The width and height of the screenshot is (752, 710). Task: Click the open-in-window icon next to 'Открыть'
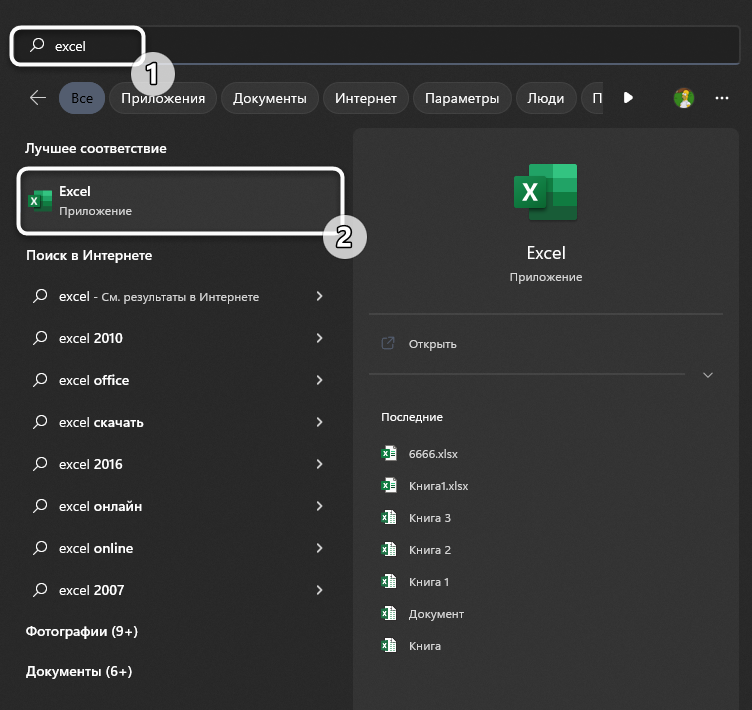[388, 343]
